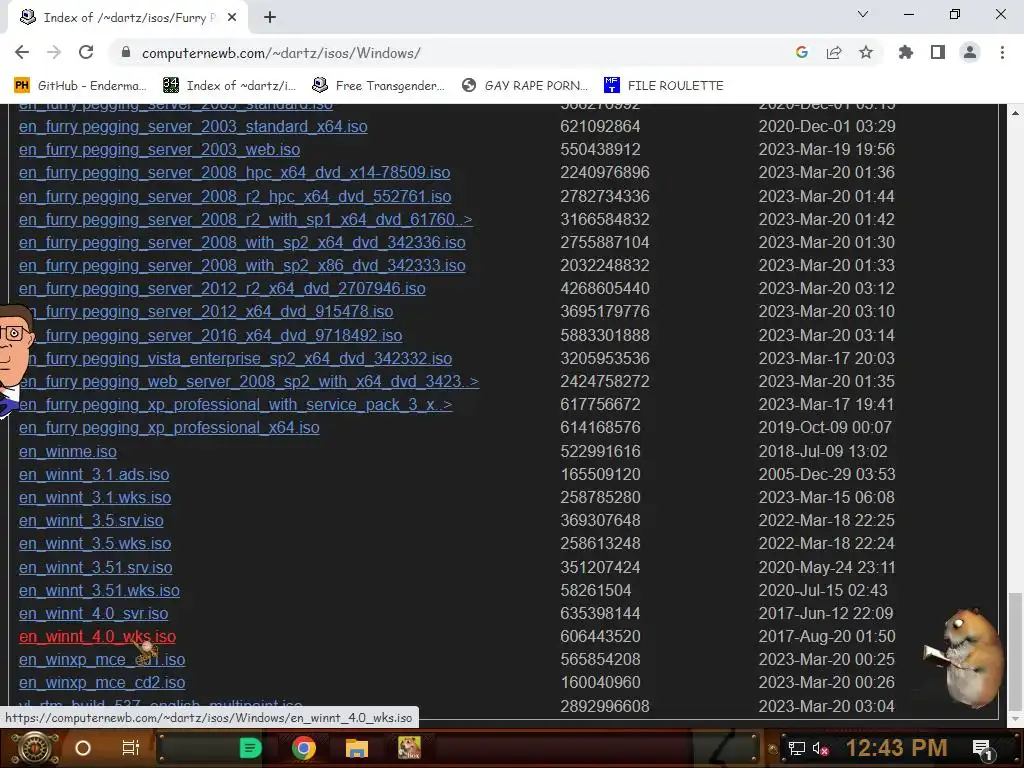Click file size 606443520
1024x768 pixels.
point(600,637)
